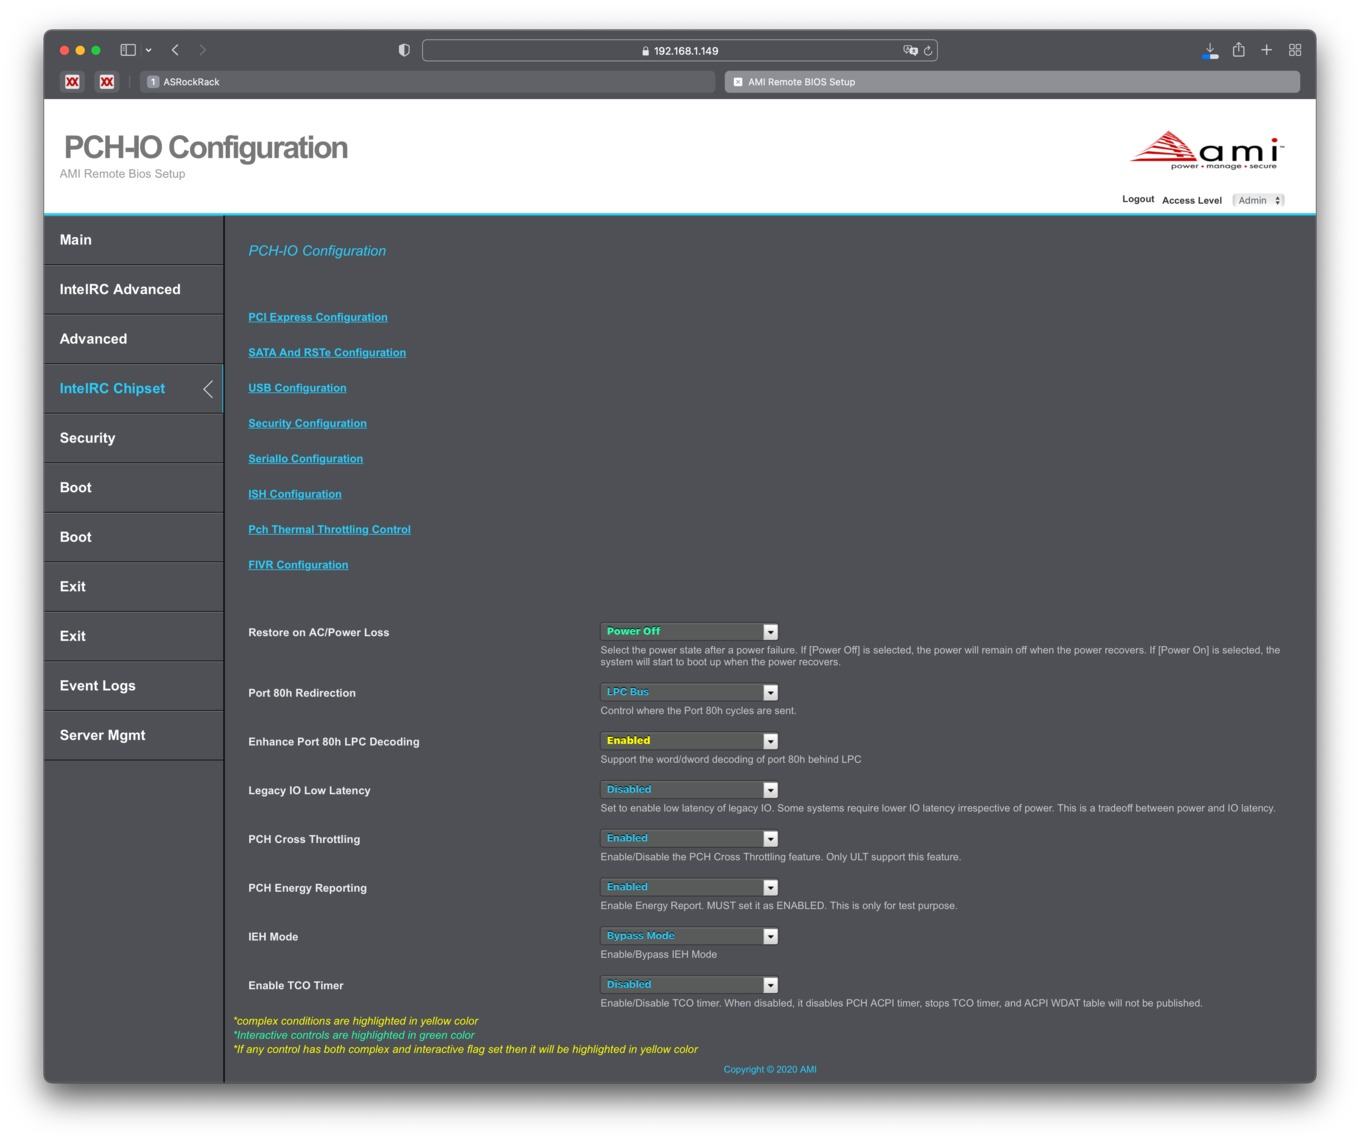Reload the page with refresh icon
The width and height of the screenshot is (1360, 1141).
click(x=928, y=50)
